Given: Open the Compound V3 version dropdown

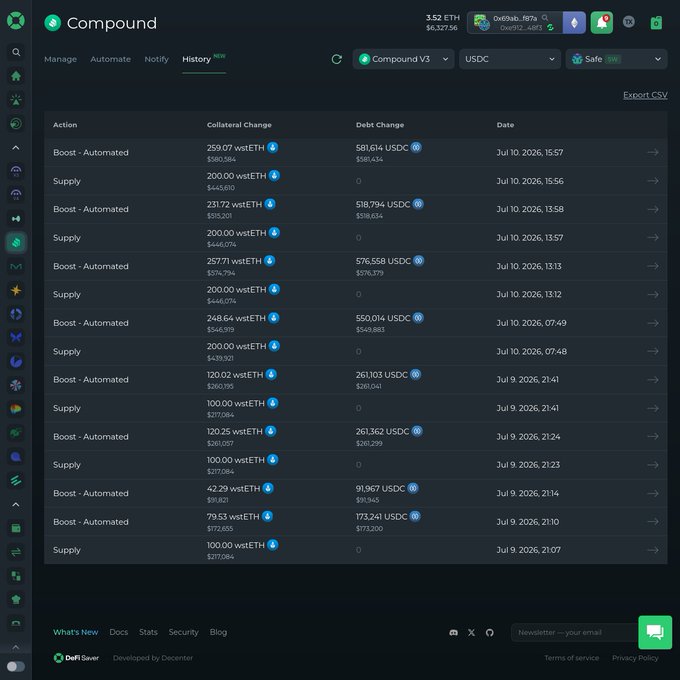Looking at the screenshot, I should (x=403, y=59).
